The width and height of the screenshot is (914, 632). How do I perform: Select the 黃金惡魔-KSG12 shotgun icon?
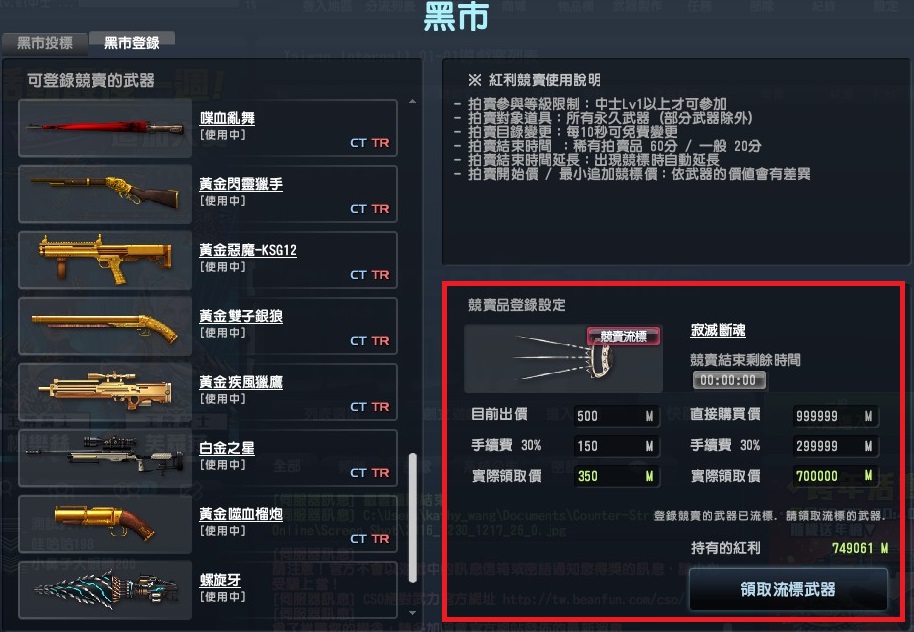click(x=105, y=260)
